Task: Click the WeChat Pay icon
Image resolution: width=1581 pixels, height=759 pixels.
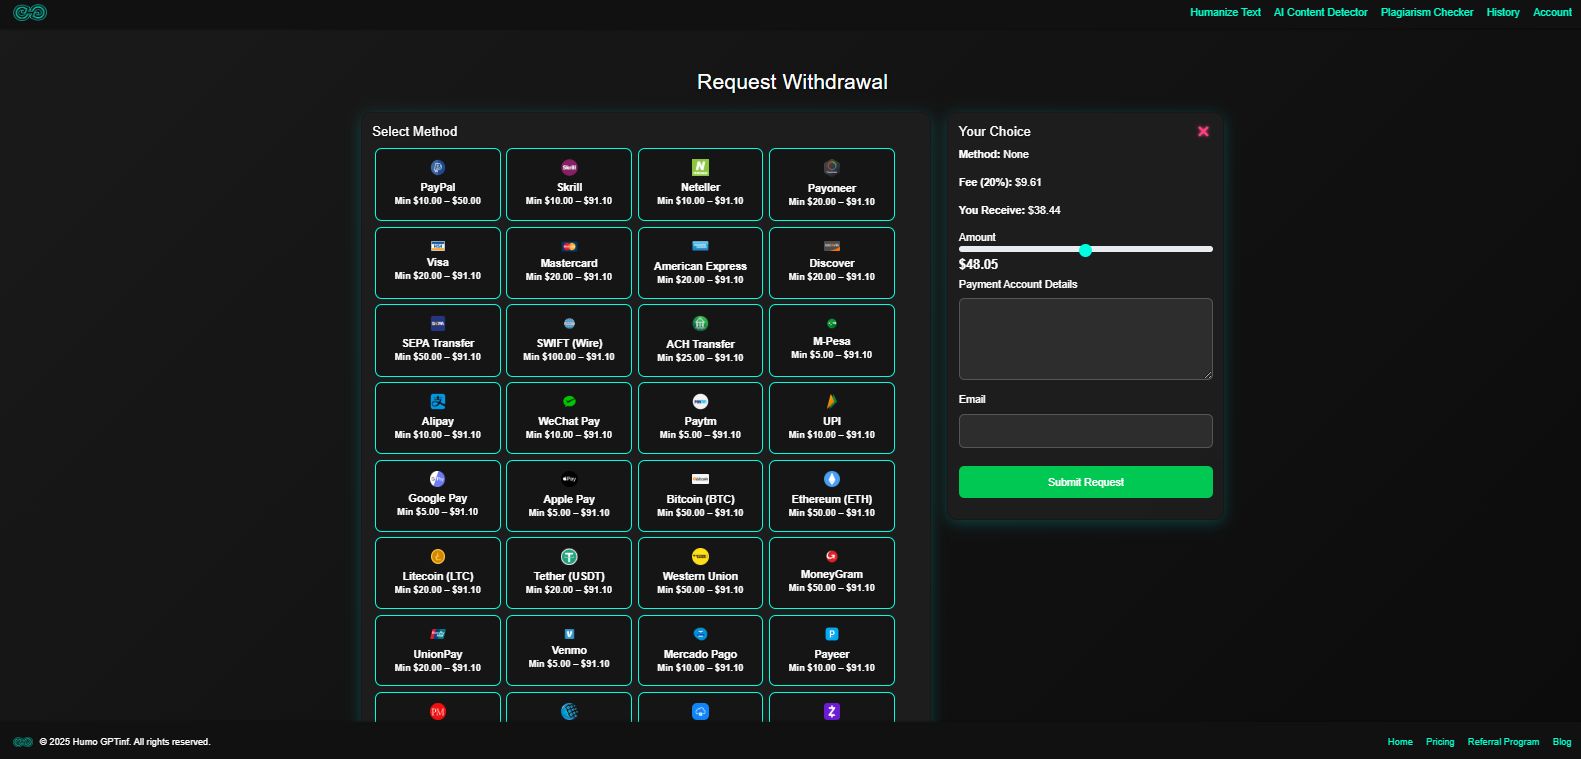Action: tap(569, 401)
